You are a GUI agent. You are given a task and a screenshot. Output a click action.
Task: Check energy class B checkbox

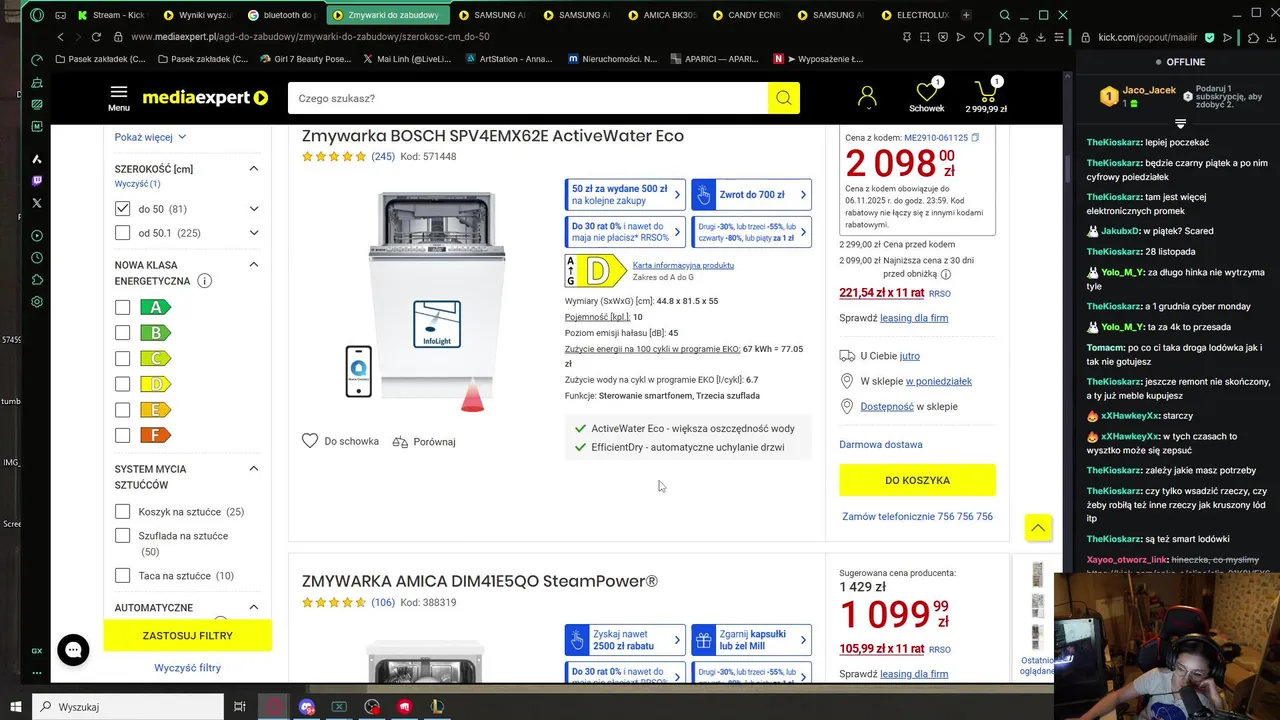tap(122, 333)
